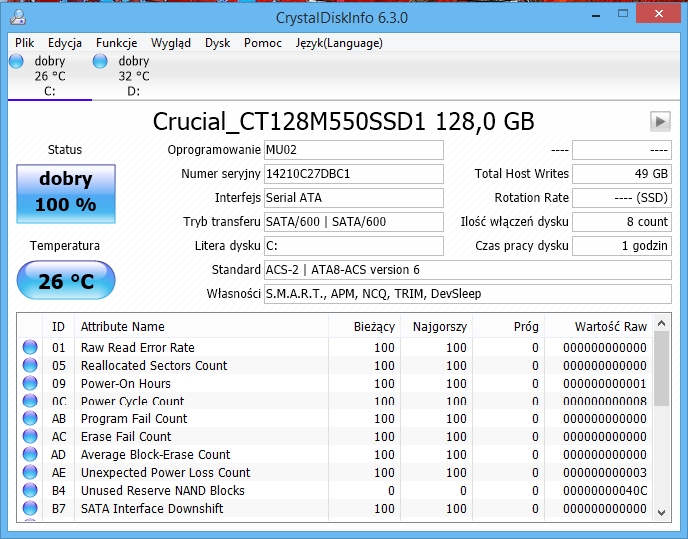Click the Litera dysku field C:

point(354,246)
